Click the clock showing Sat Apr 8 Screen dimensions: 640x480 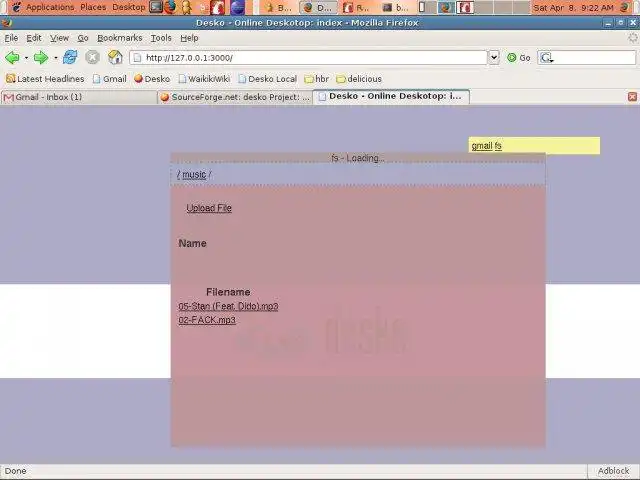(573, 7)
